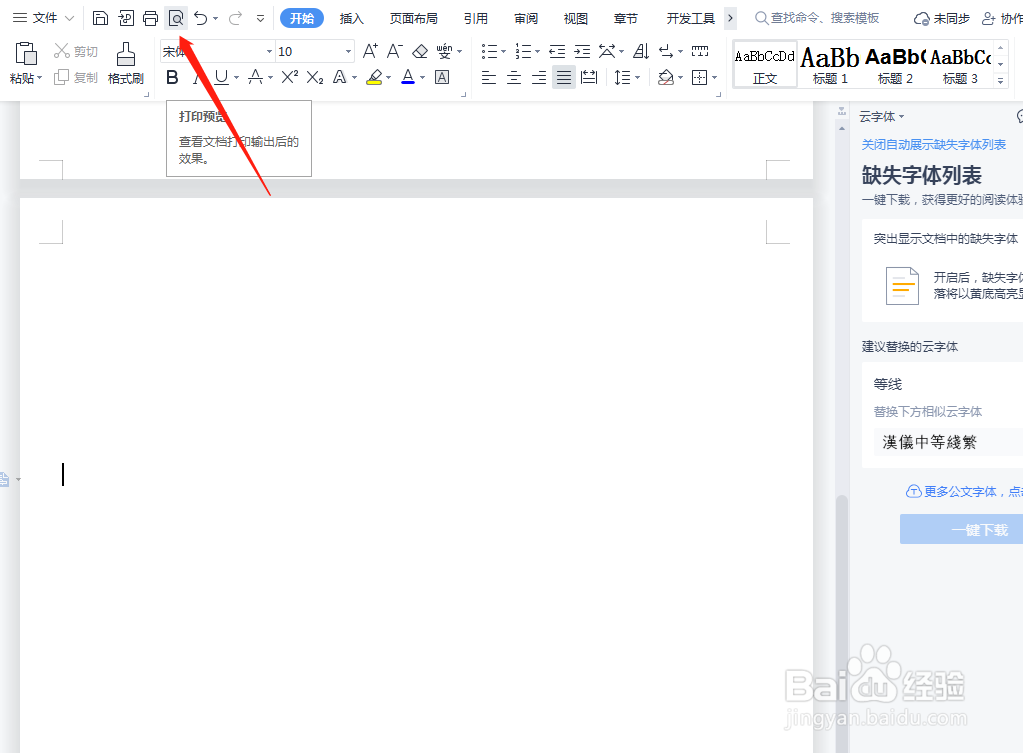Click the export to PDF icon
1023x753 pixels.
point(126,18)
